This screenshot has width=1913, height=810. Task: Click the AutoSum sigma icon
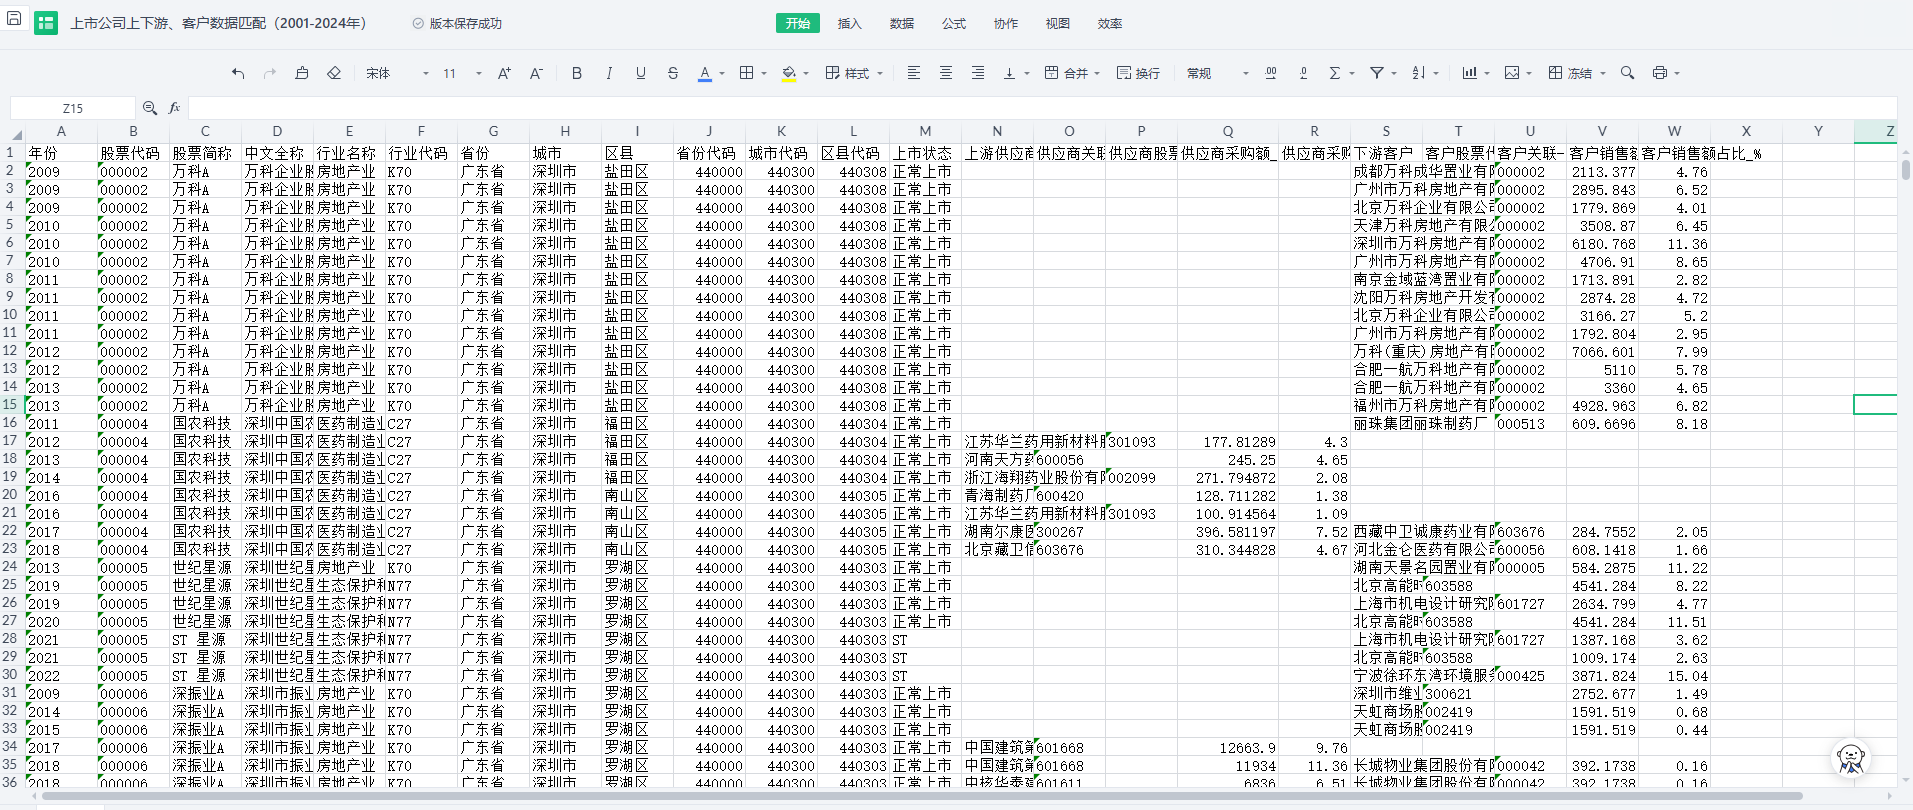tap(1334, 73)
